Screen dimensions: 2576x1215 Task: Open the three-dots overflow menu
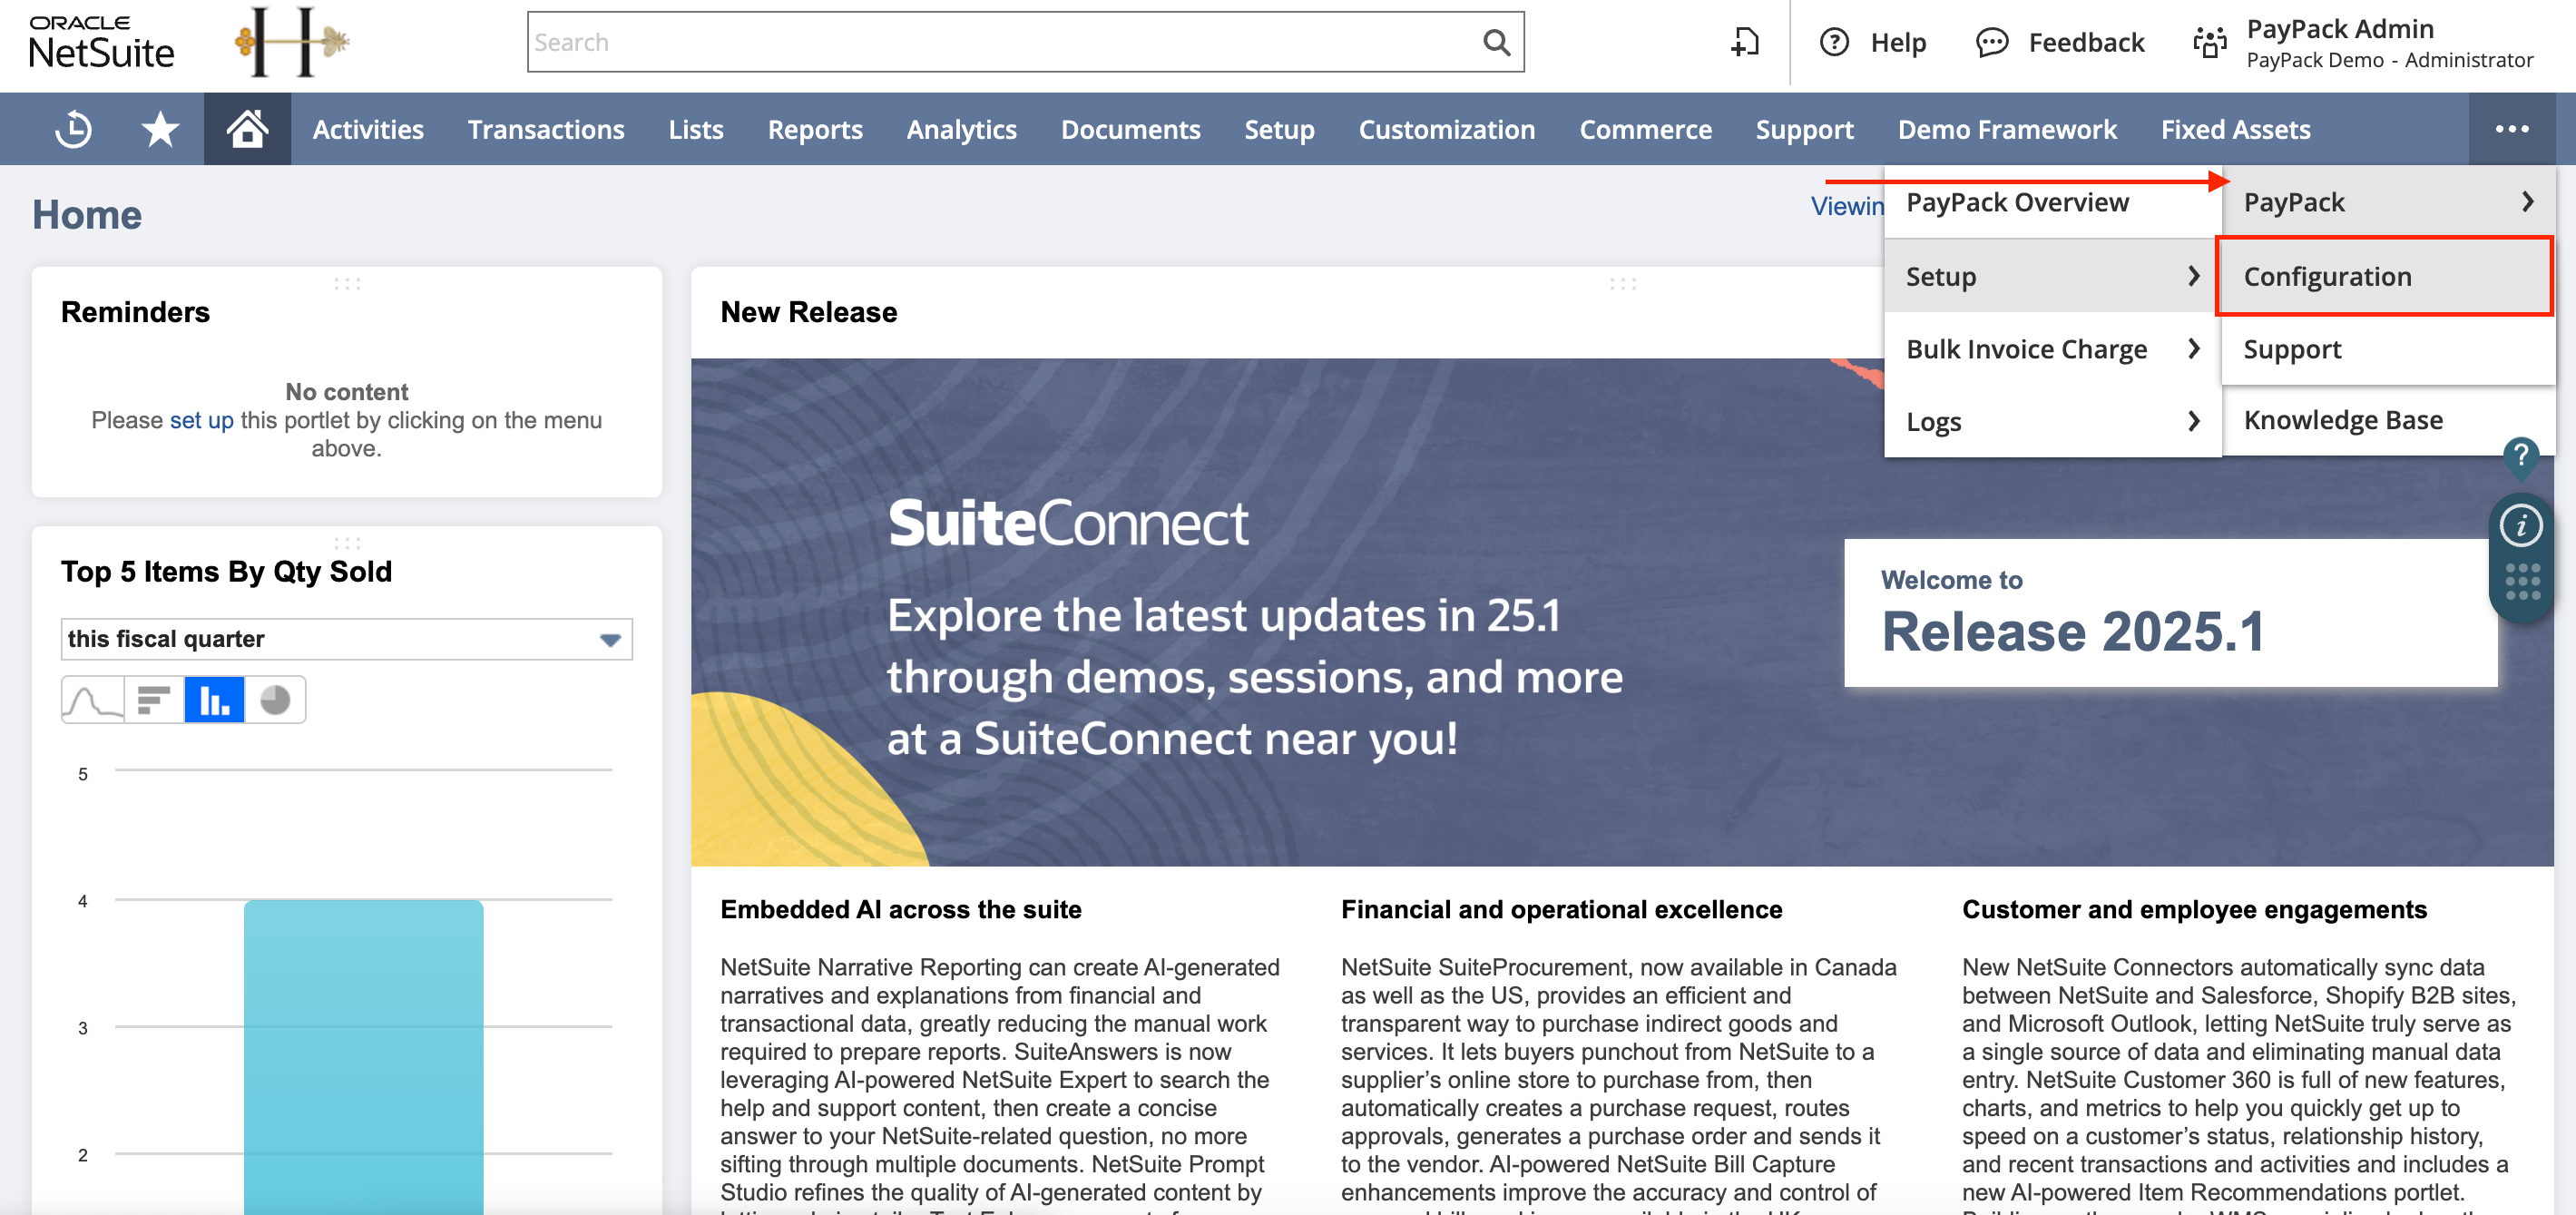click(x=2511, y=129)
